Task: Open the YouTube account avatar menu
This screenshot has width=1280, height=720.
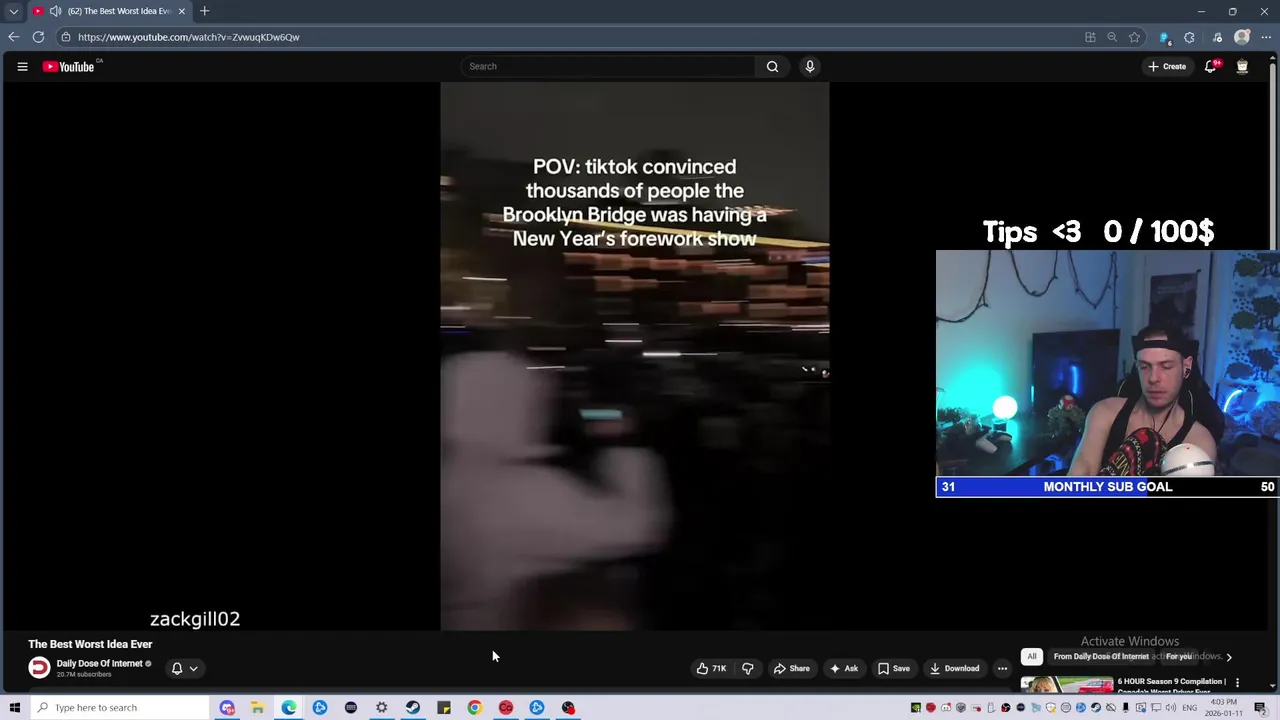Action: tap(1242, 67)
